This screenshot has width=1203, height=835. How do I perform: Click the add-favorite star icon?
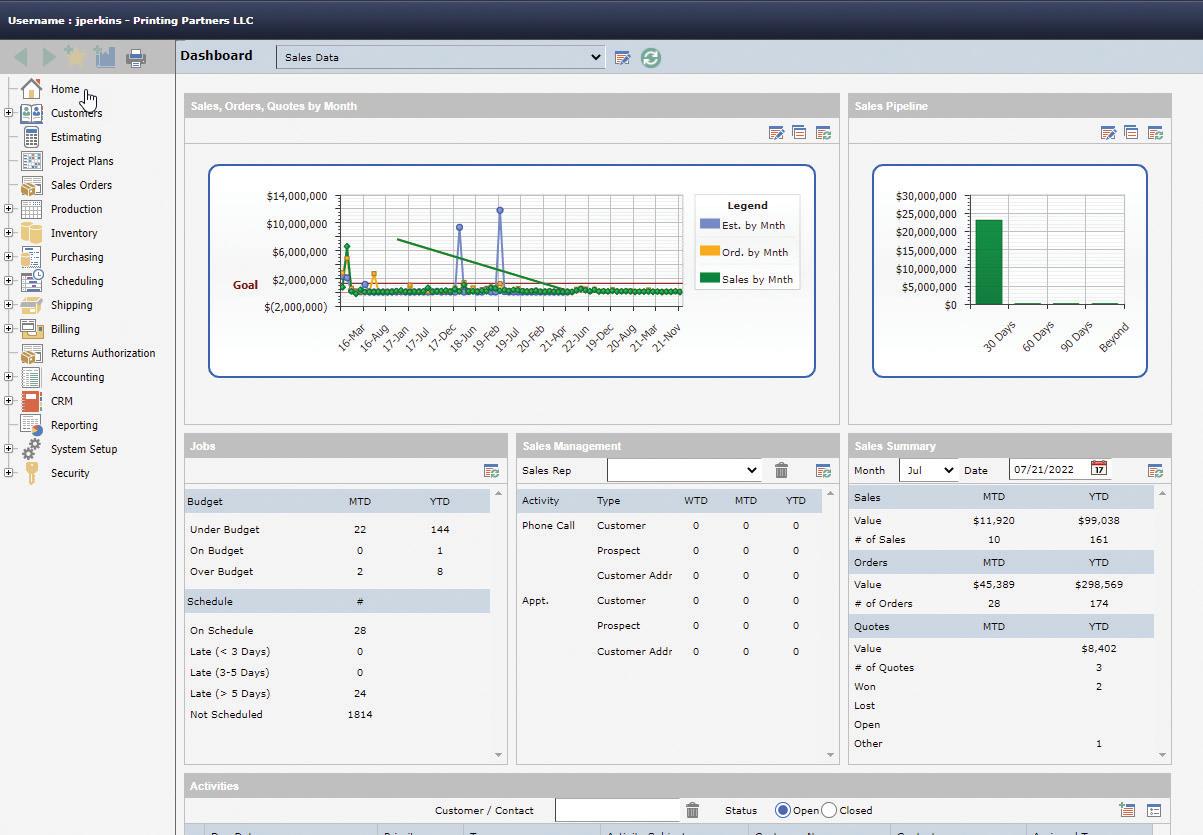[x=75, y=56]
